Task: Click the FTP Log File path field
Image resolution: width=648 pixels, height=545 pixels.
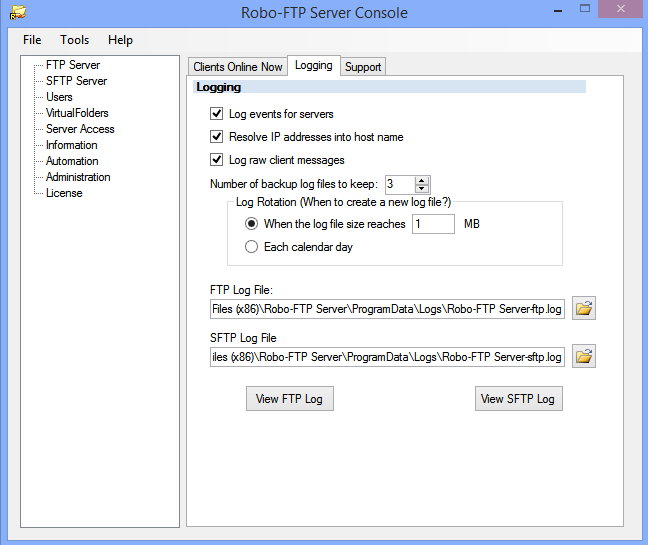Action: point(387,309)
